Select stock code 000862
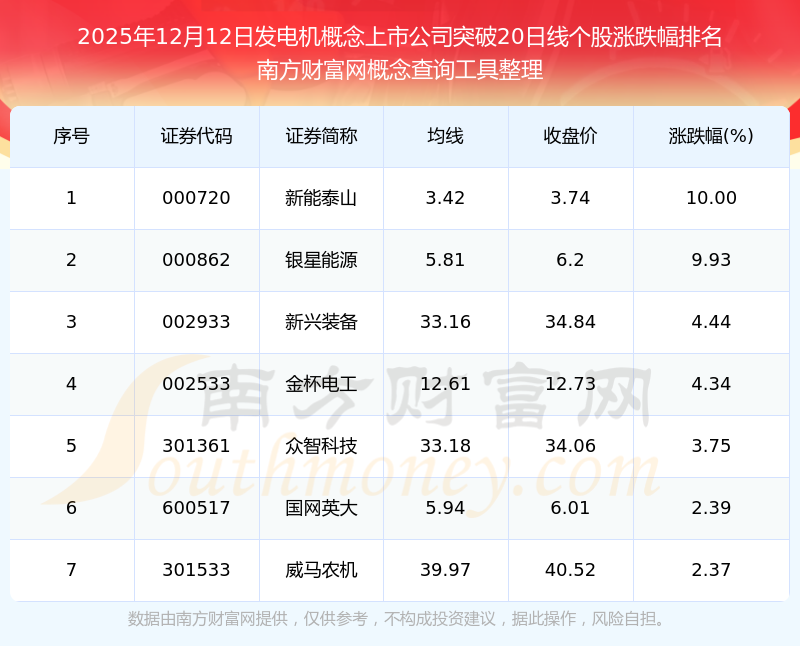 (x=196, y=260)
